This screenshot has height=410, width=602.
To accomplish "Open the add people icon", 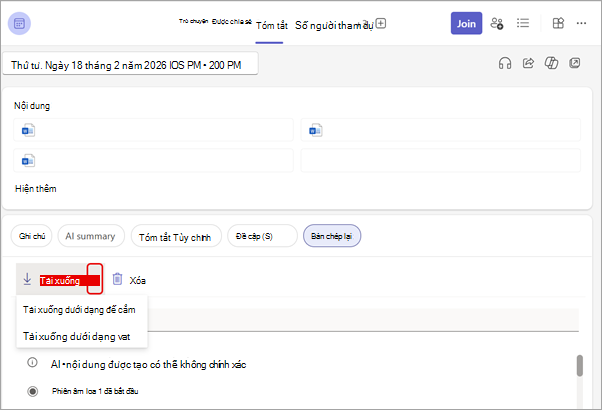I will click(497, 24).
